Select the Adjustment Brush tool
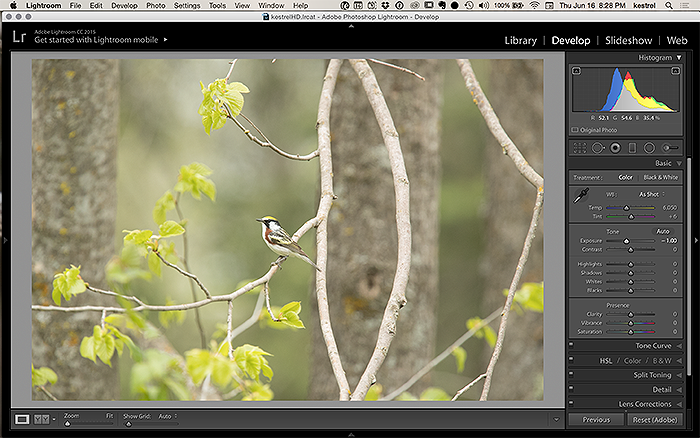Image resolution: width=700 pixels, height=438 pixels. (x=670, y=148)
